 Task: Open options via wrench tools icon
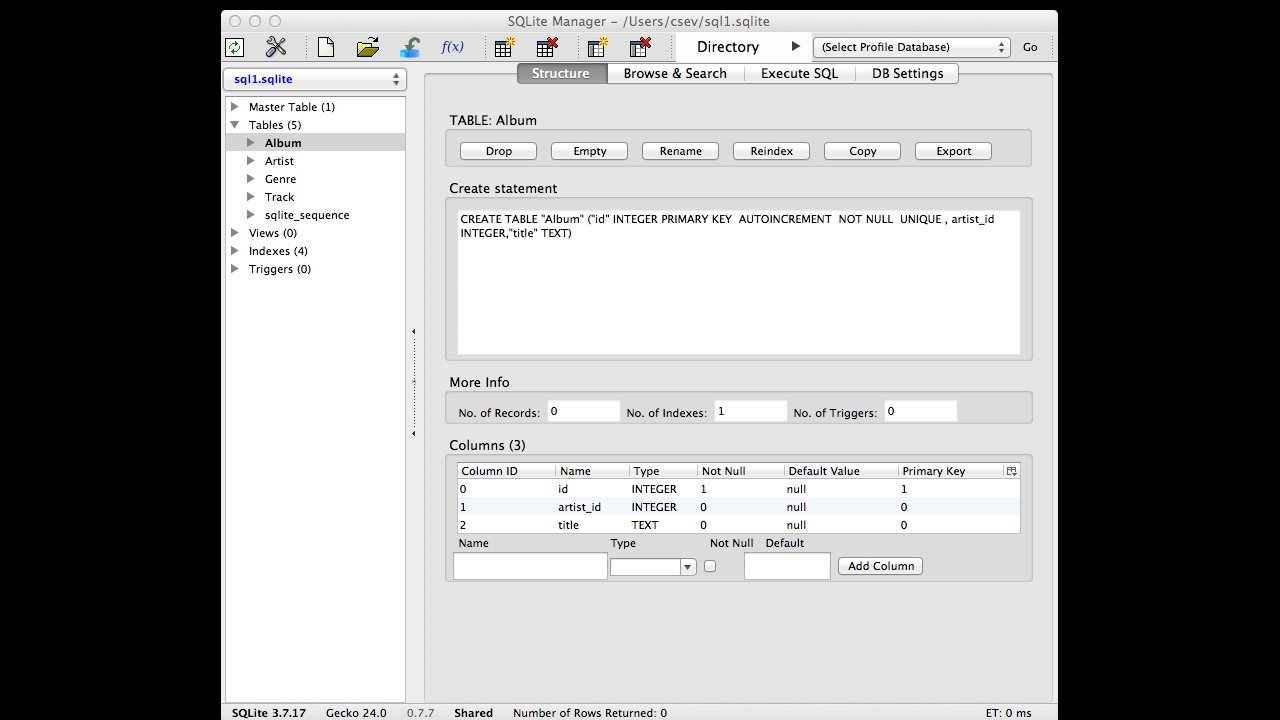[276, 47]
